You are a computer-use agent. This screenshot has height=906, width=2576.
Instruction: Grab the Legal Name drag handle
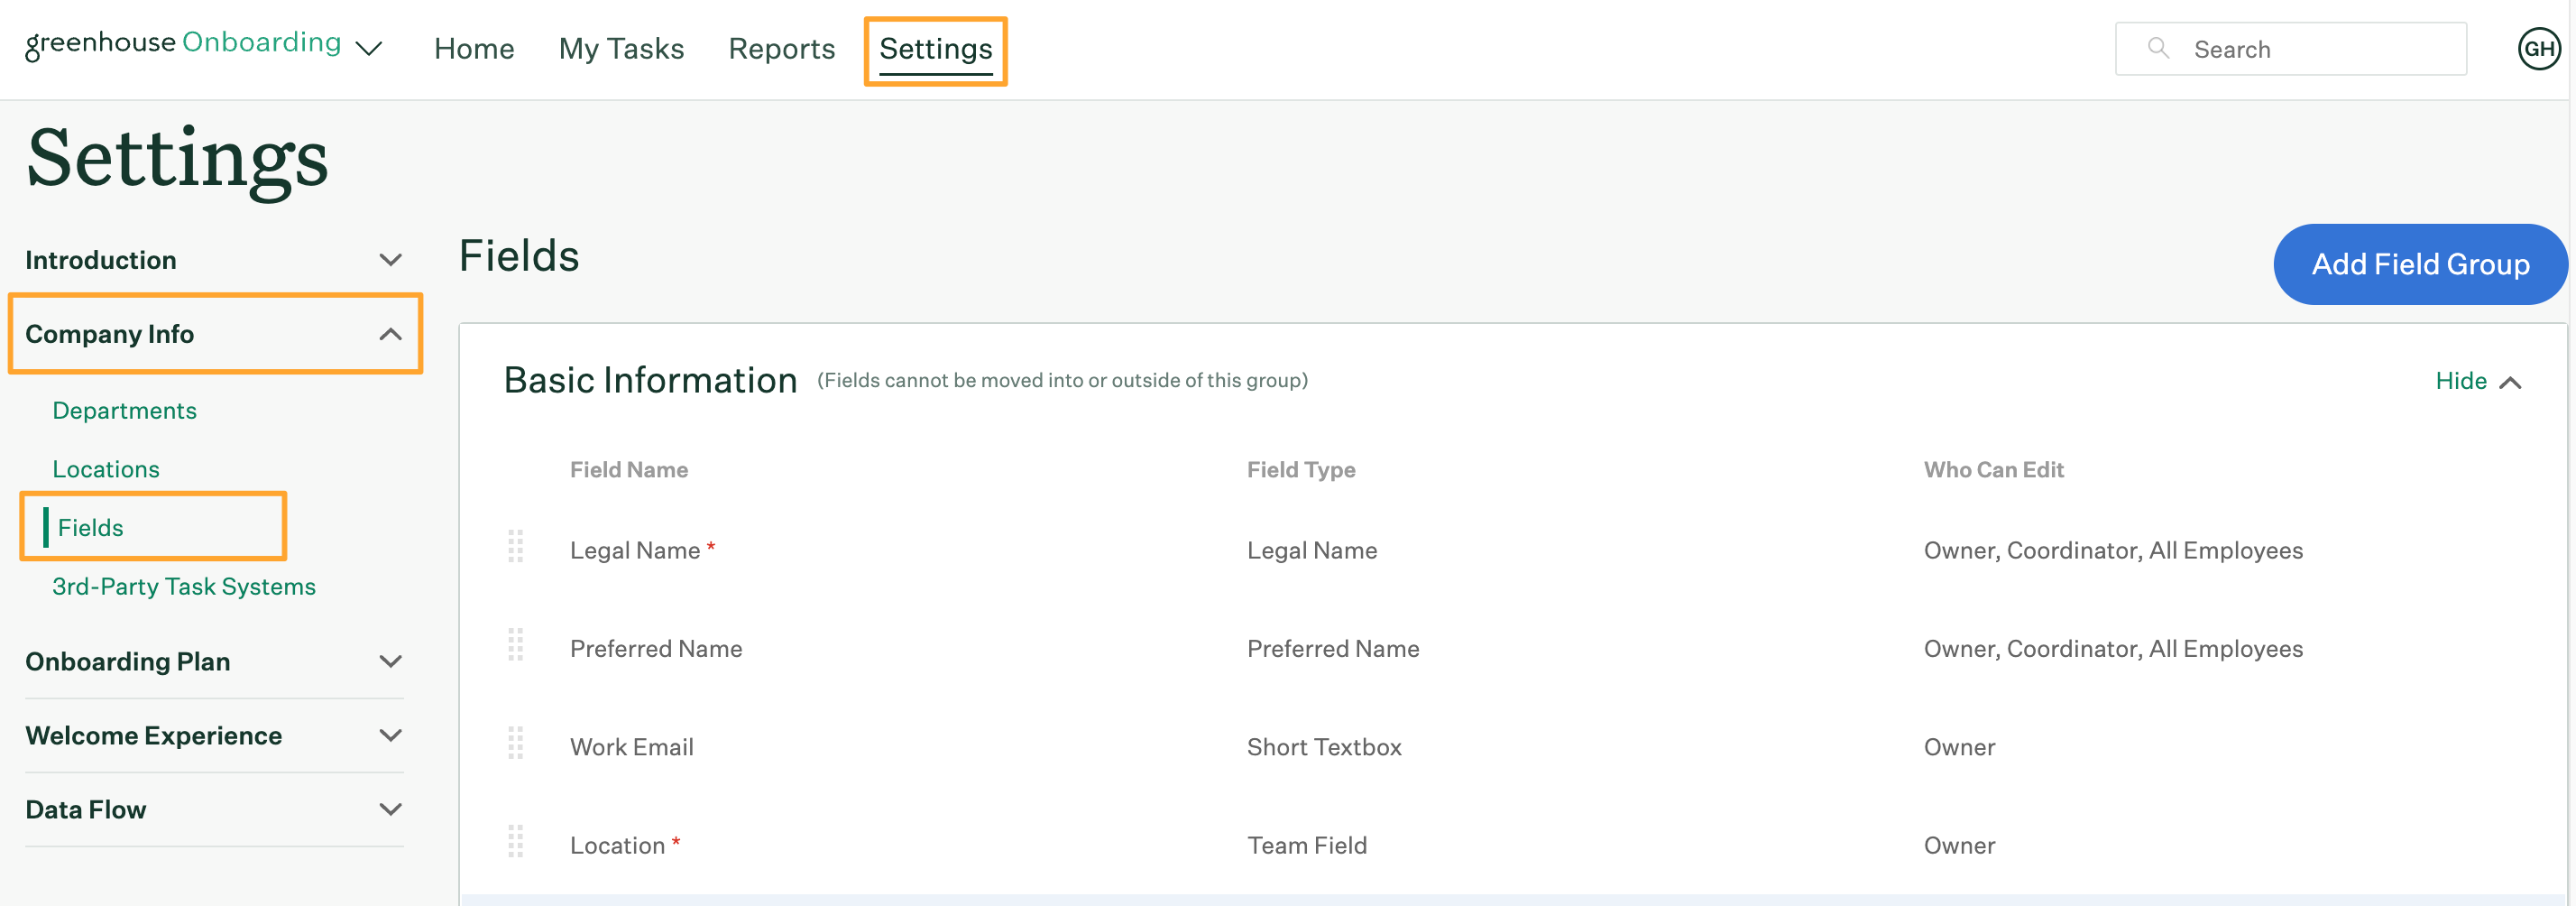click(515, 547)
